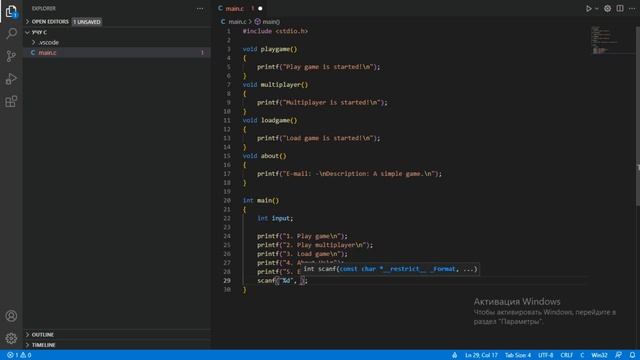This screenshot has width=640, height=360.
Task: Click feedback icon in status bar
Action: coord(618,355)
